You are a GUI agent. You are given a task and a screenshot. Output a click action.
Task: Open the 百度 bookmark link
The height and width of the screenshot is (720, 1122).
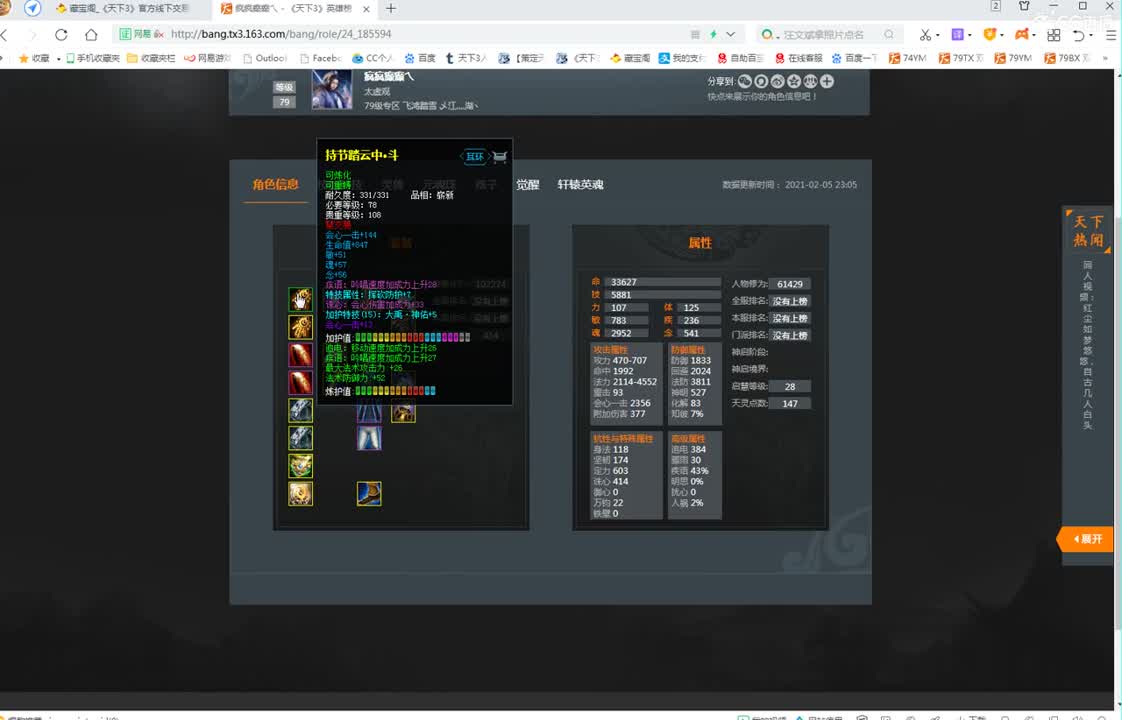[420, 58]
